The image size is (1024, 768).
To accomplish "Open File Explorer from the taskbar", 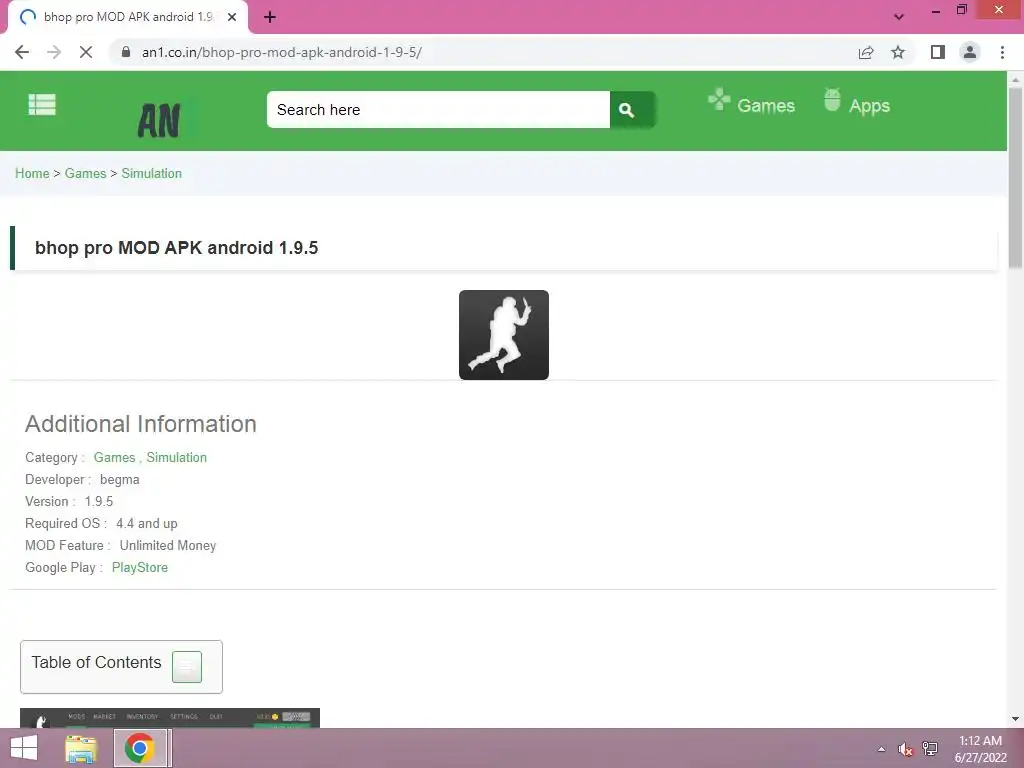I will pos(81,748).
